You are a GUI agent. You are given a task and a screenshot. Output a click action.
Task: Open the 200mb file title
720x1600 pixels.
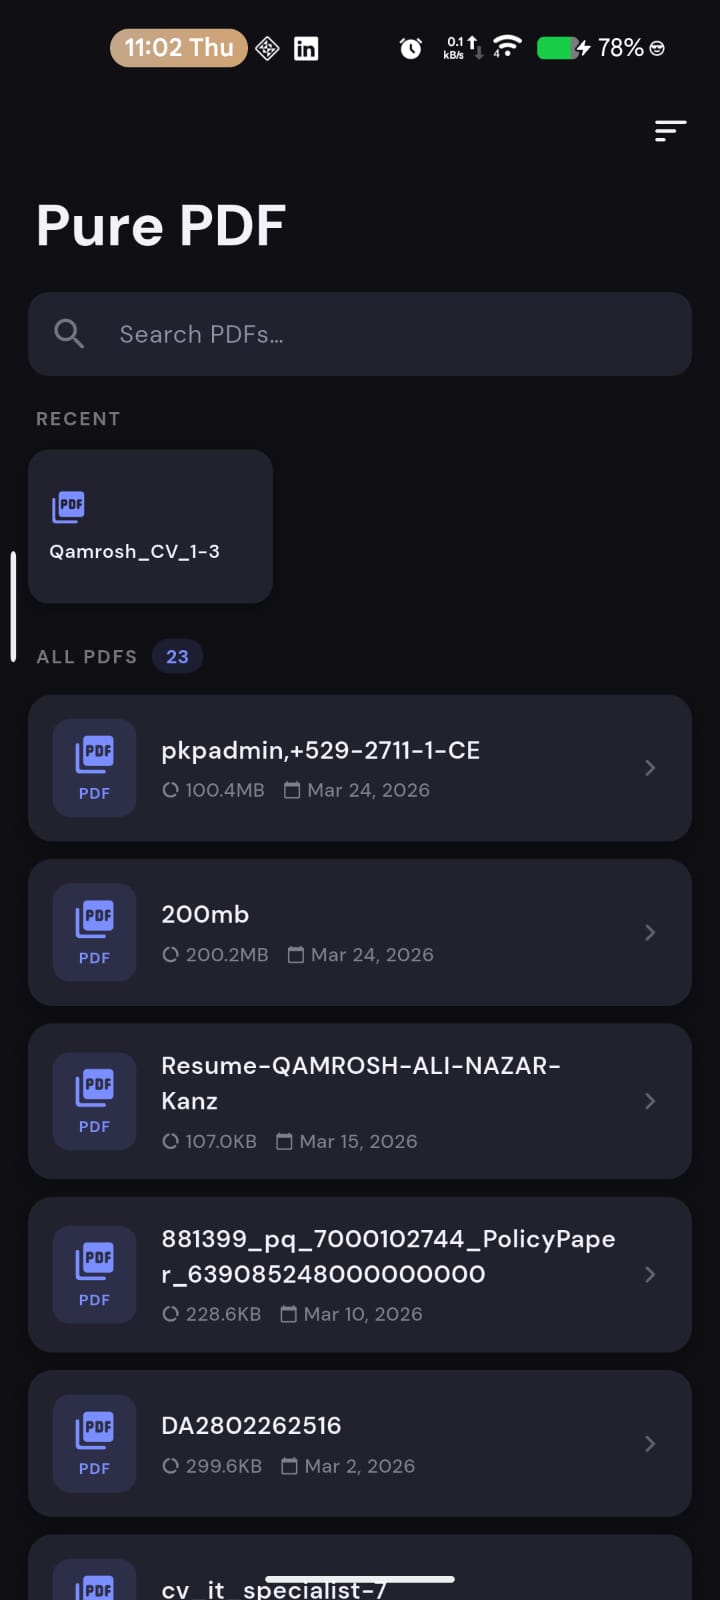[205, 914]
